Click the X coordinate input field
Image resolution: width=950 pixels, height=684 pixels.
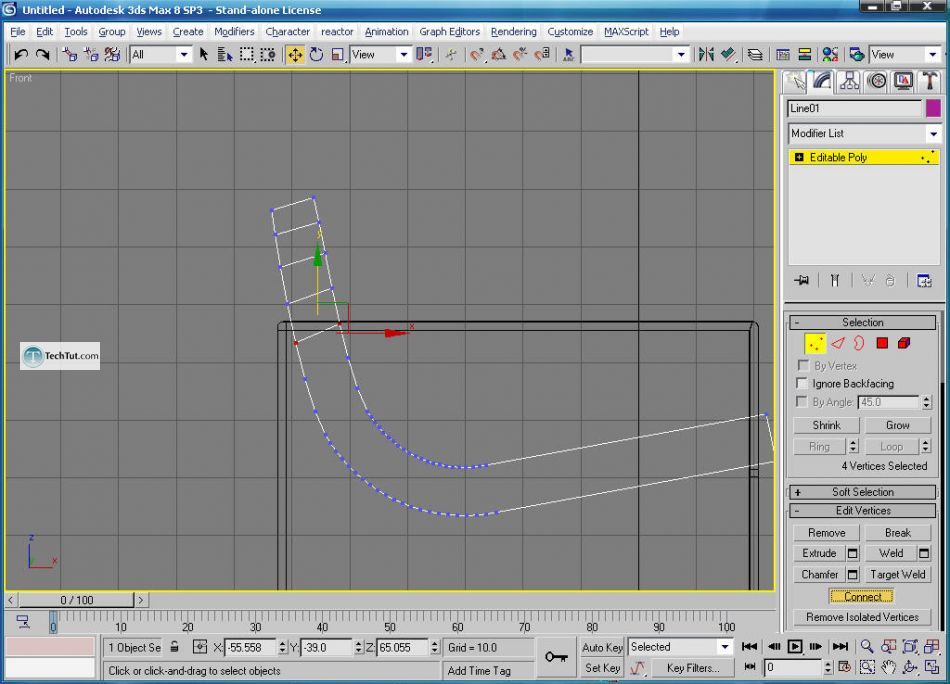pos(251,647)
